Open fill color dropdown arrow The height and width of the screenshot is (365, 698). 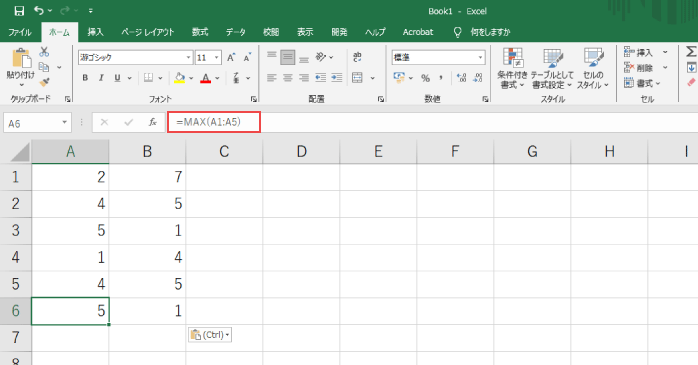click(191, 78)
